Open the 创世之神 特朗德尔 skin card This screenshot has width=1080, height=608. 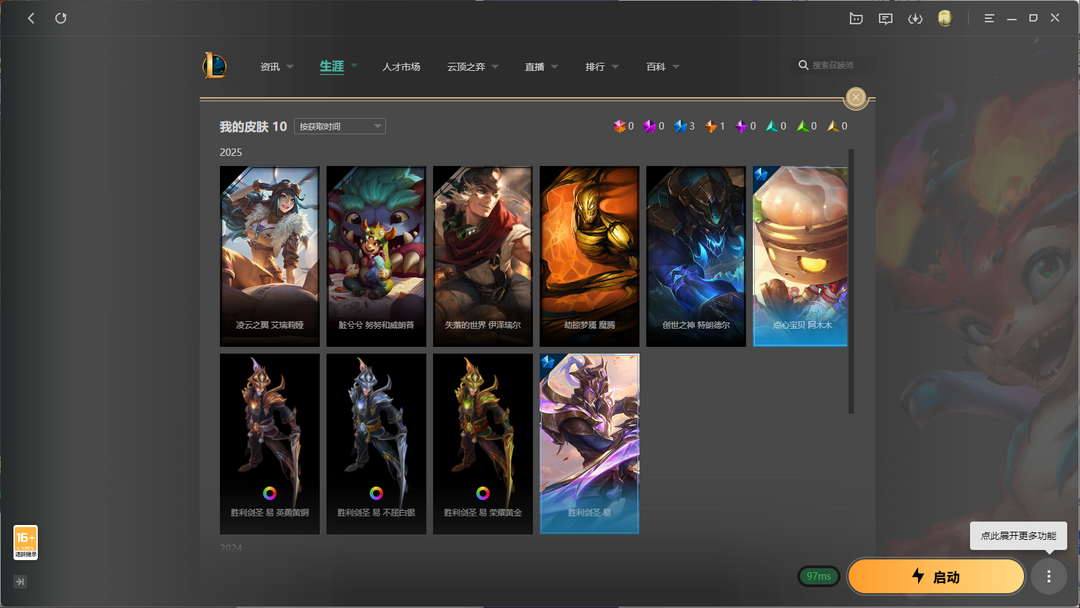pyautogui.click(x=696, y=256)
